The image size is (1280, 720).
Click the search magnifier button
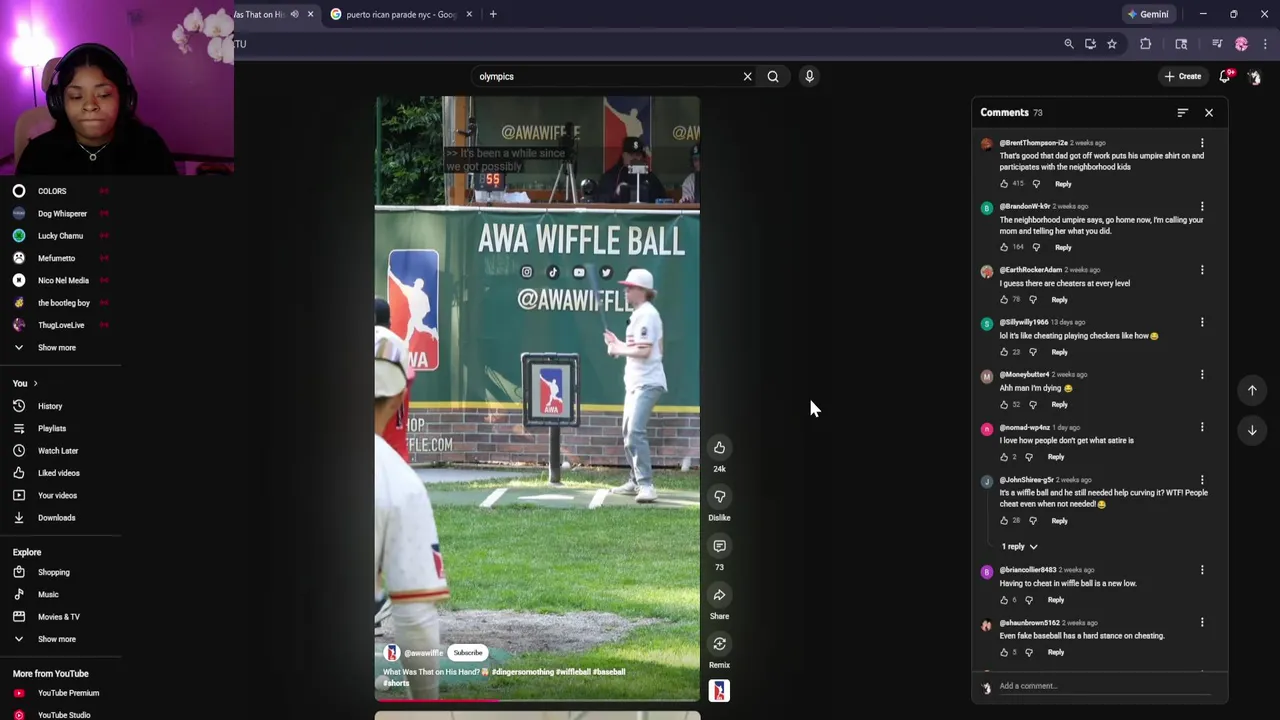pos(773,76)
